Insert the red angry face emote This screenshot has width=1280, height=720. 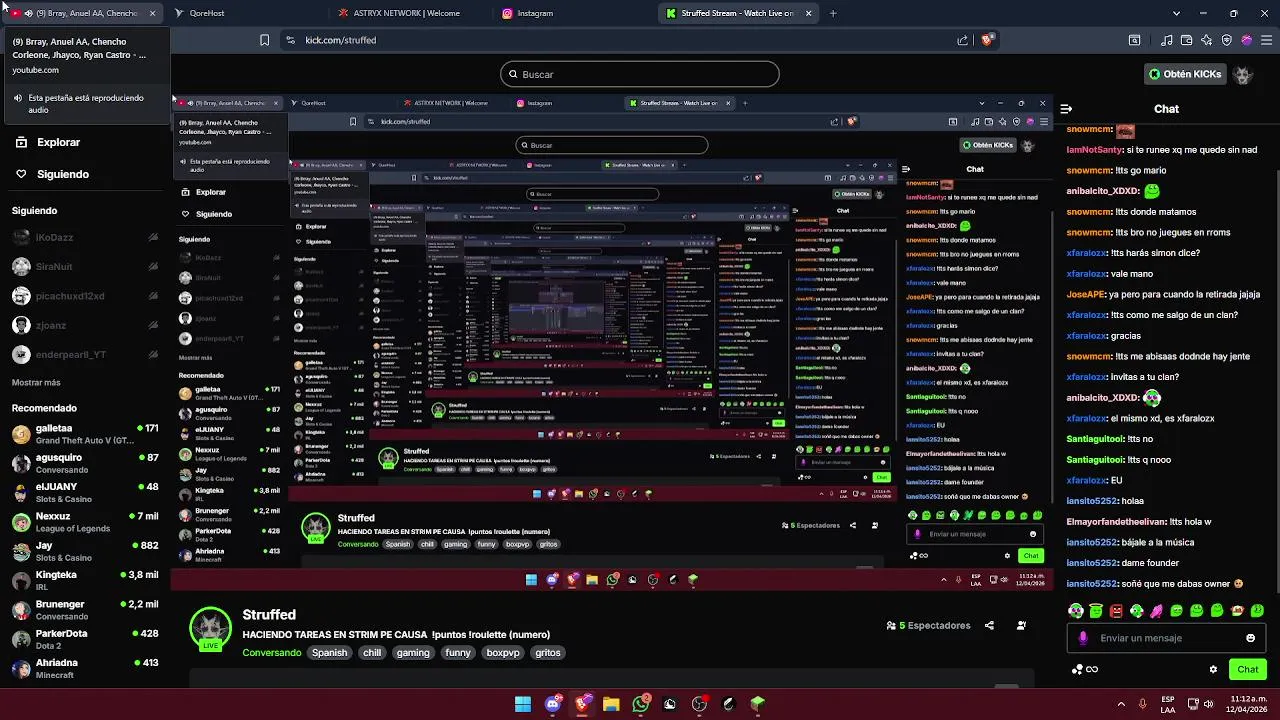coord(1116,610)
